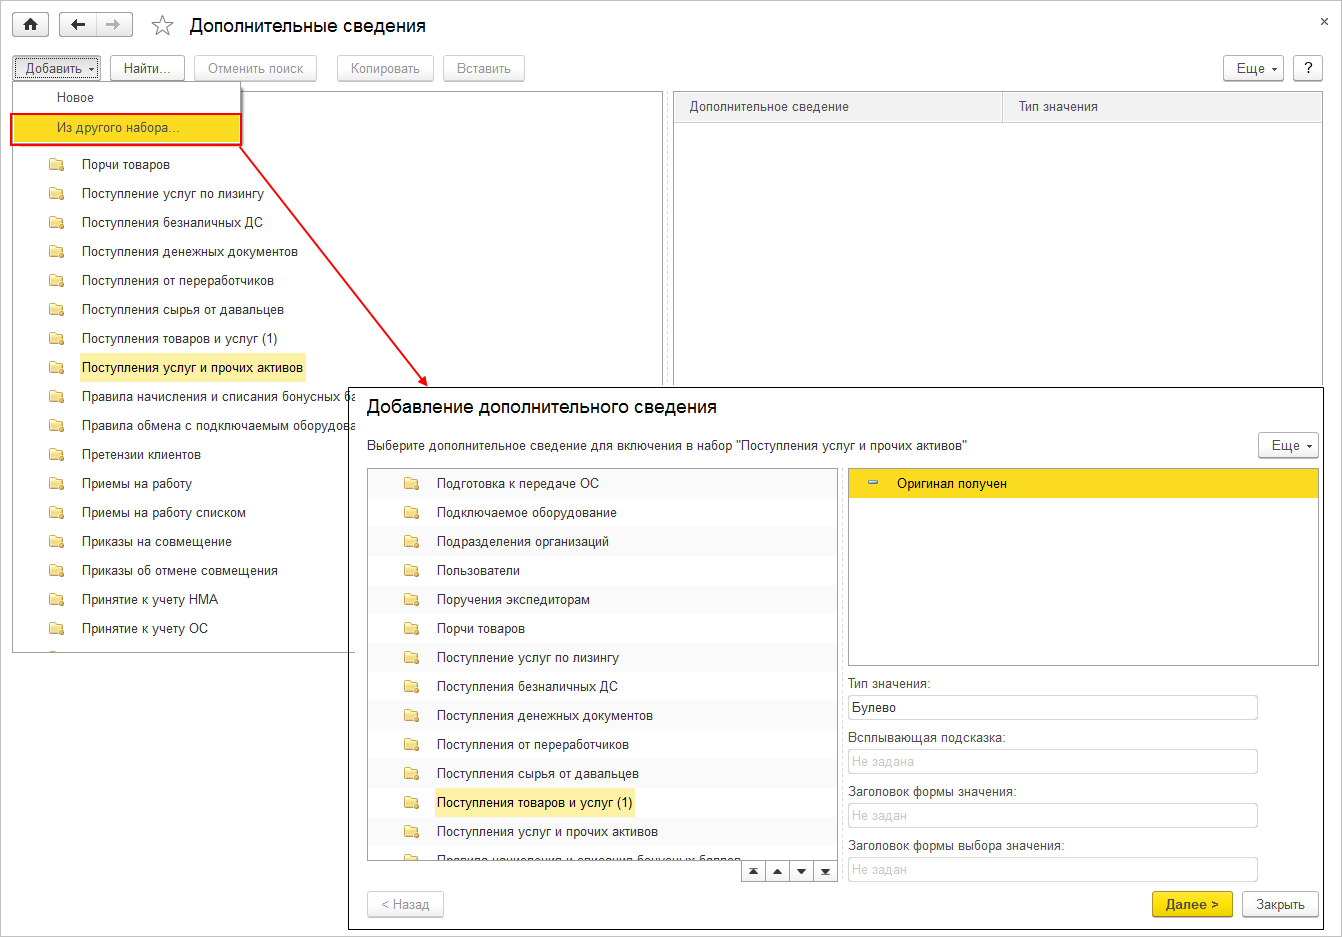Click the Копировать button
Viewport: 1342px width, 937px height.
(x=385, y=68)
